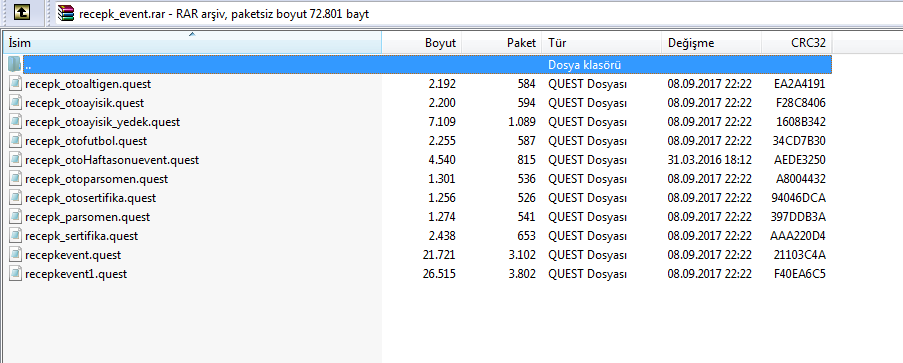
Task: Click size value 26.515
Action: click(x=439, y=274)
